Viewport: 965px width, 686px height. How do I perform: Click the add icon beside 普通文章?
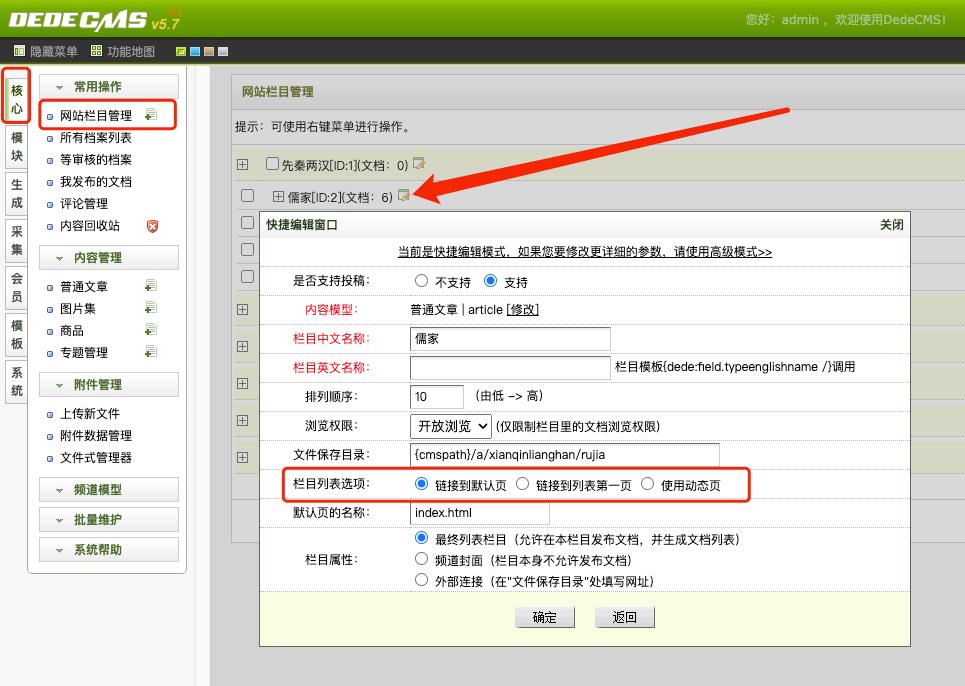(151, 285)
